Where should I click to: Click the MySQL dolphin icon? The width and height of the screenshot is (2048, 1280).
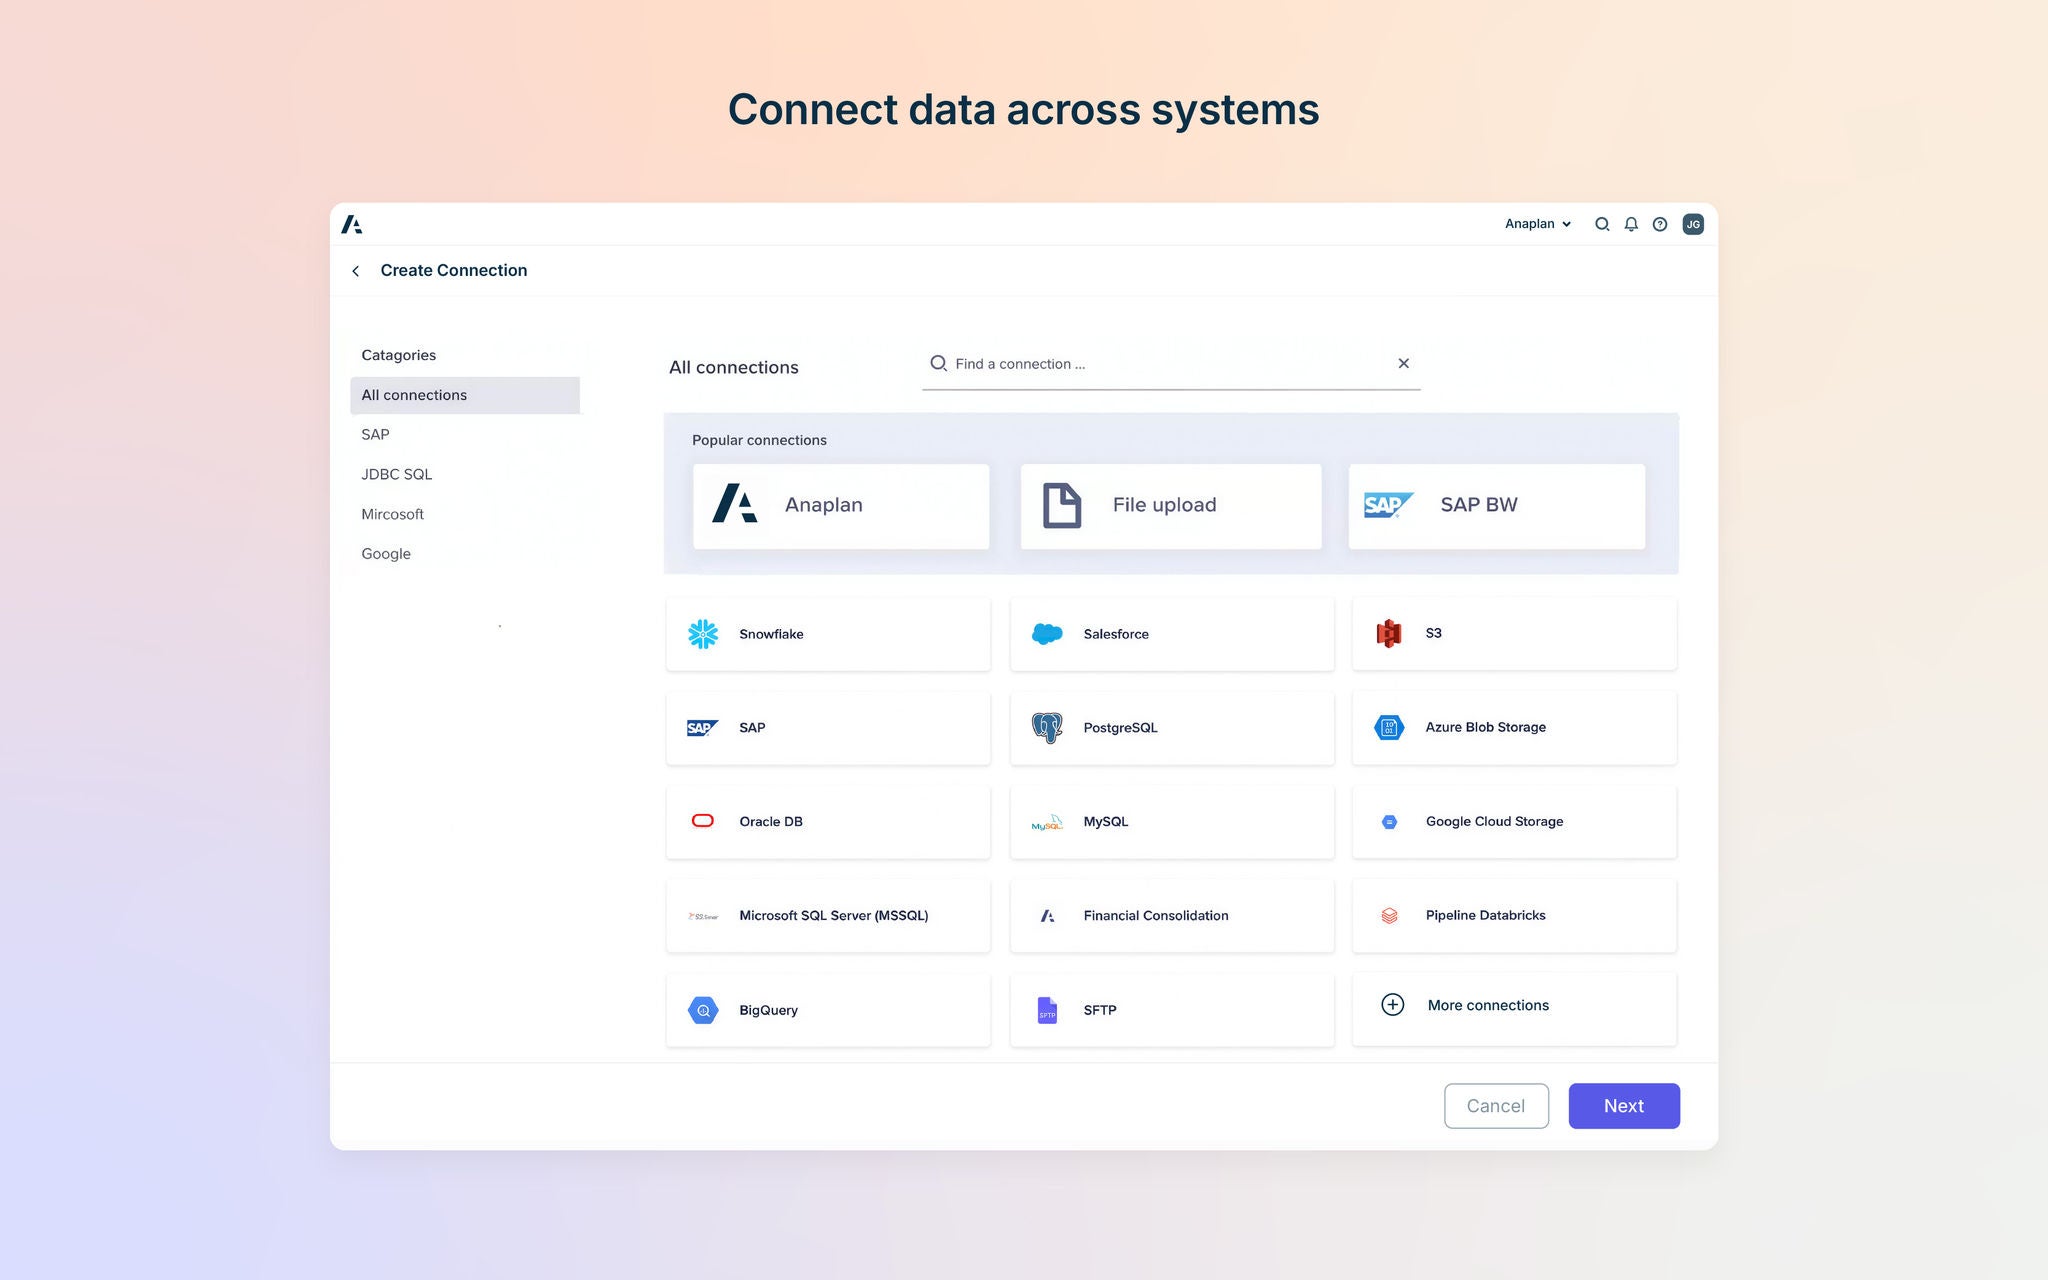point(1047,822)
